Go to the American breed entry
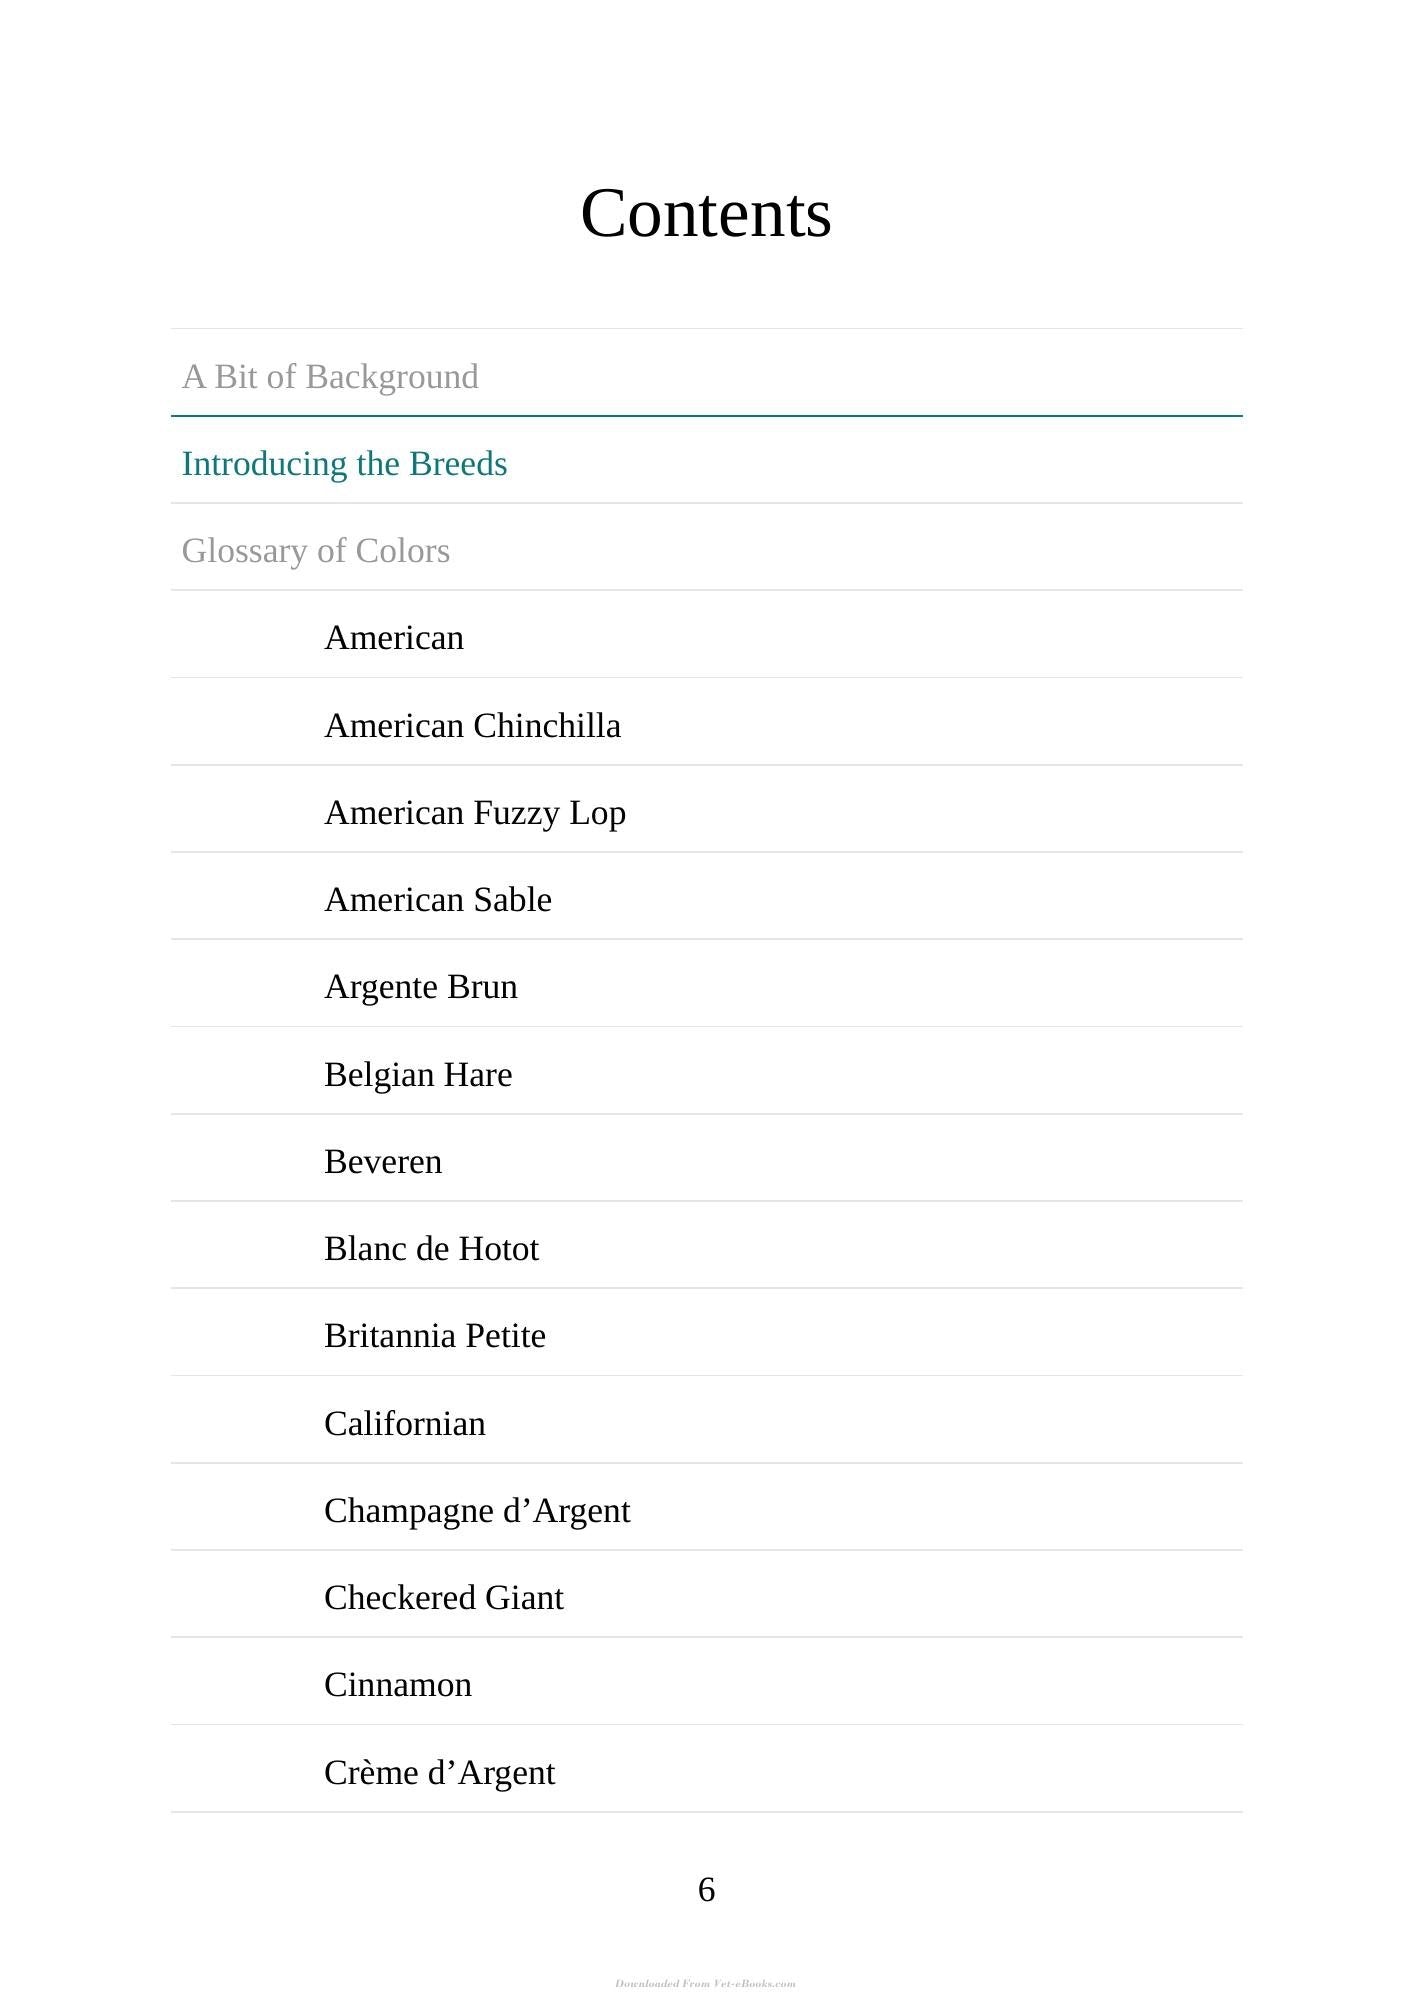1414x2000 pixels. tap(394, 638)
